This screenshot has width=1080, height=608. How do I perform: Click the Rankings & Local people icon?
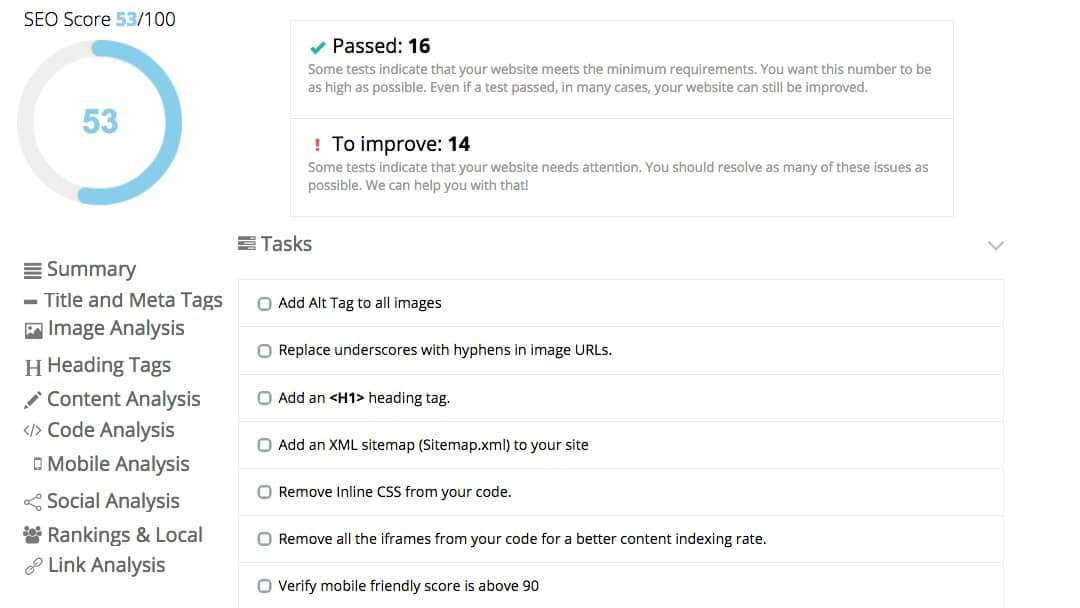(x=32, y=534)
